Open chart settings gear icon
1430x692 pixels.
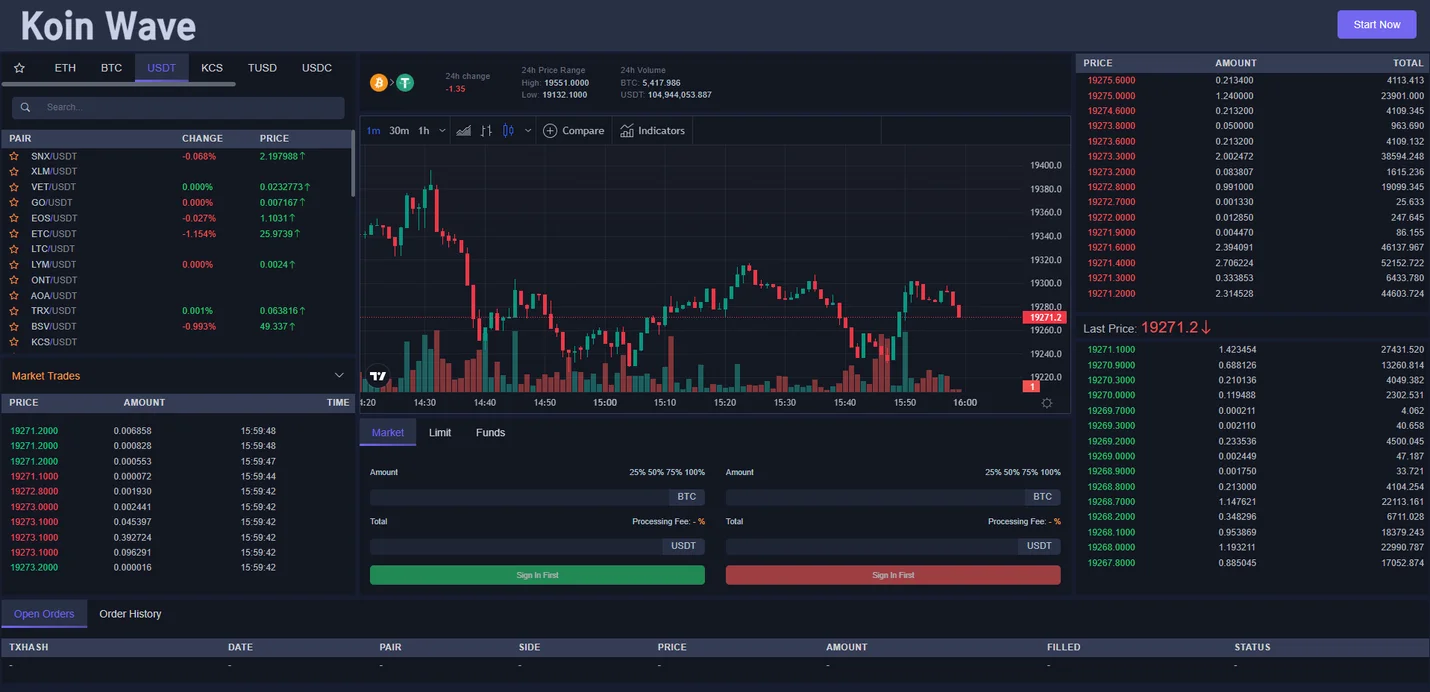(x=1047, y=403)
